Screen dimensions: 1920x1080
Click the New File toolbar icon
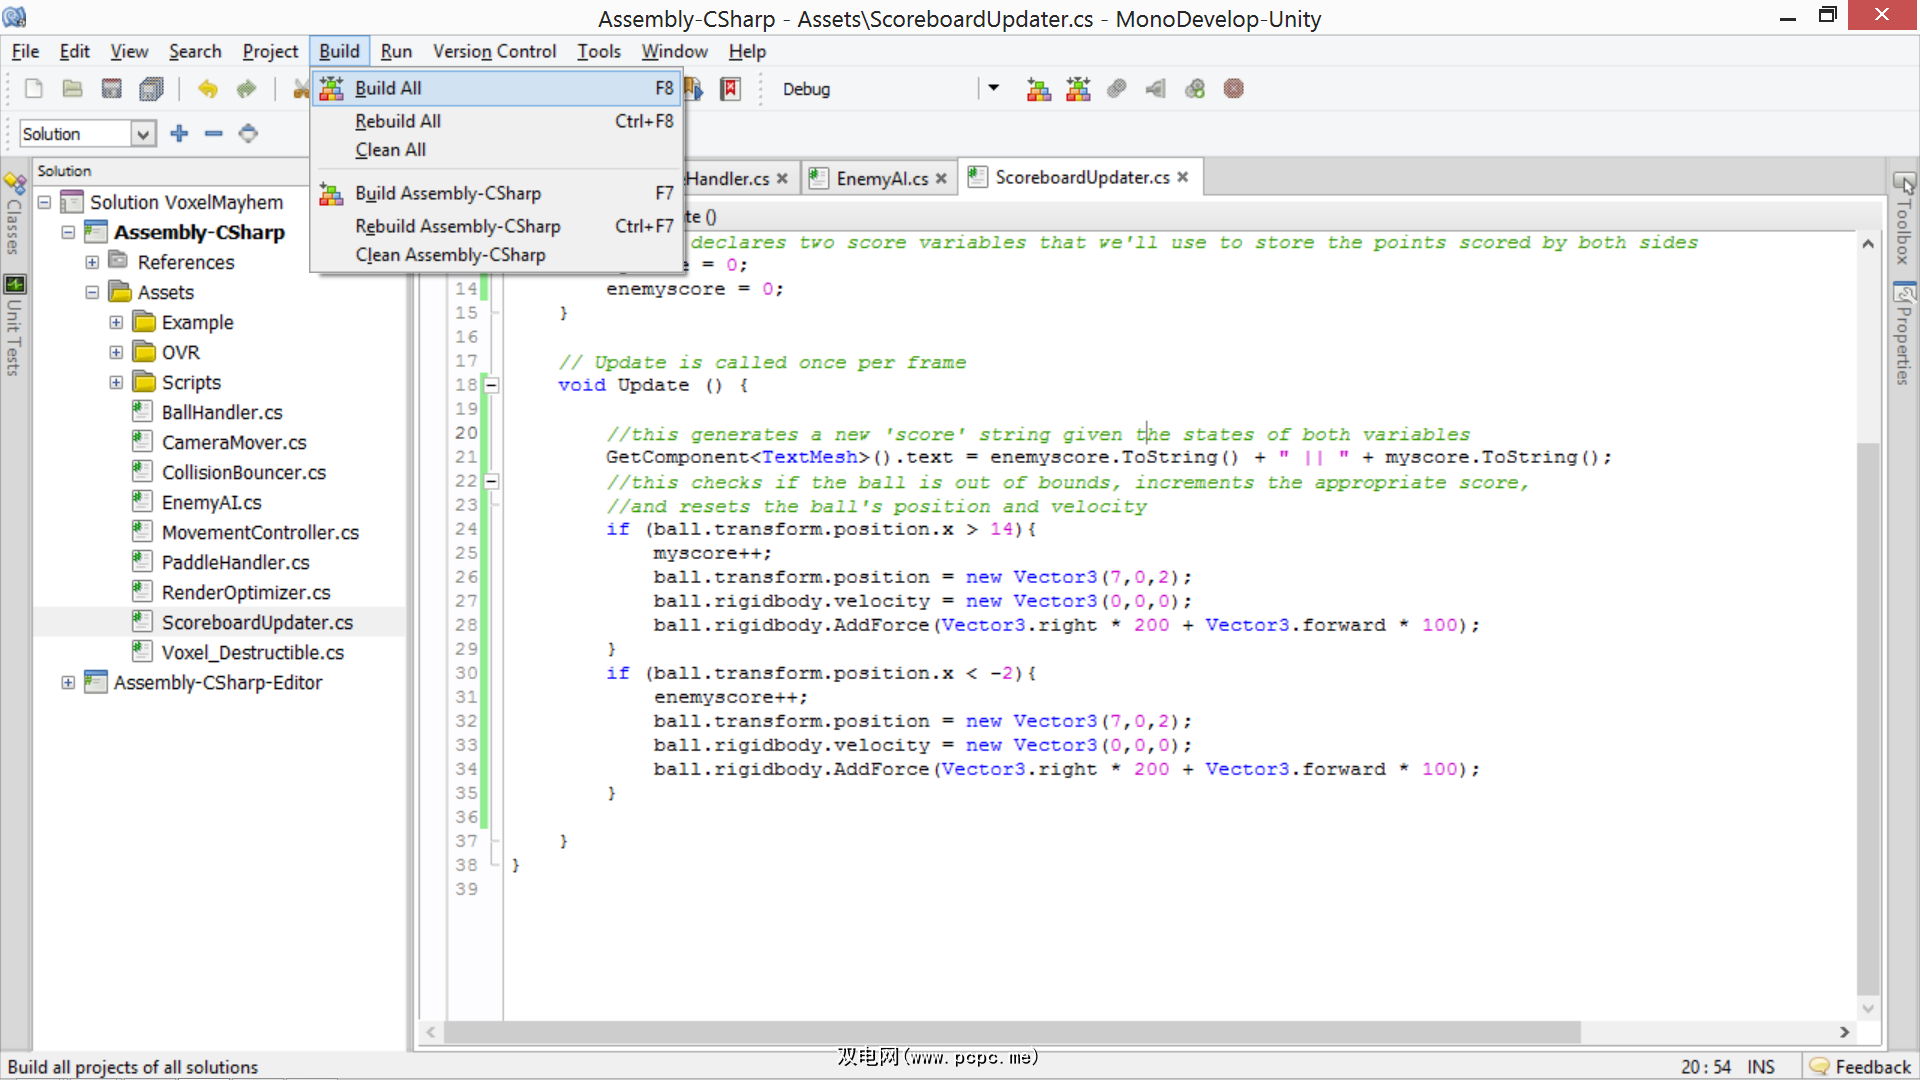pos(34,89)
